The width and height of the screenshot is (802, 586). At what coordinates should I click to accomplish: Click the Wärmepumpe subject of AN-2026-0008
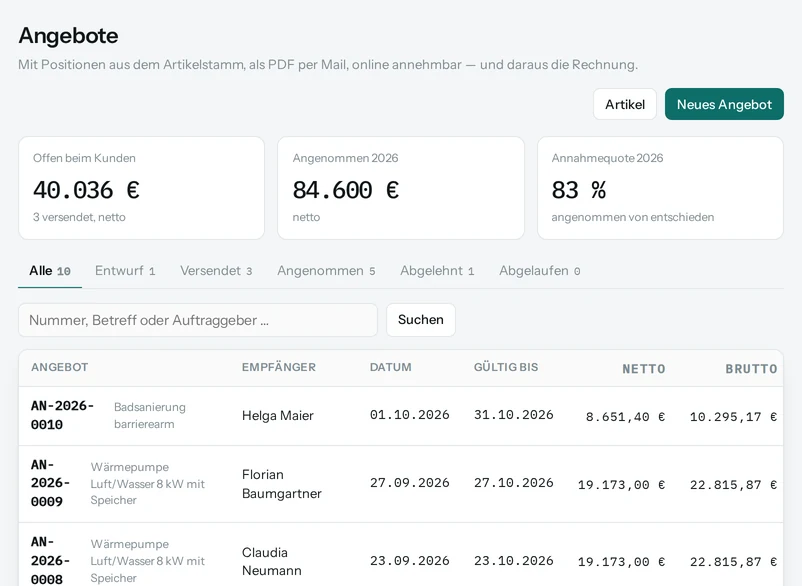[x=147, y=561]
